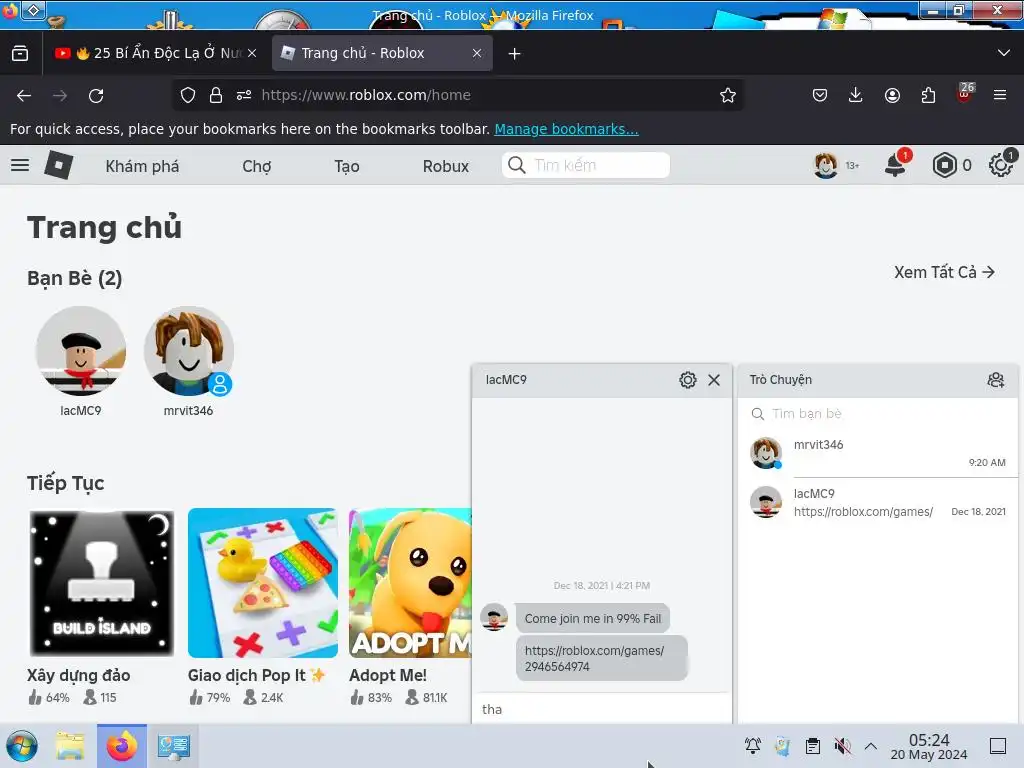Open Firefox account icon

tap(892, 95)
